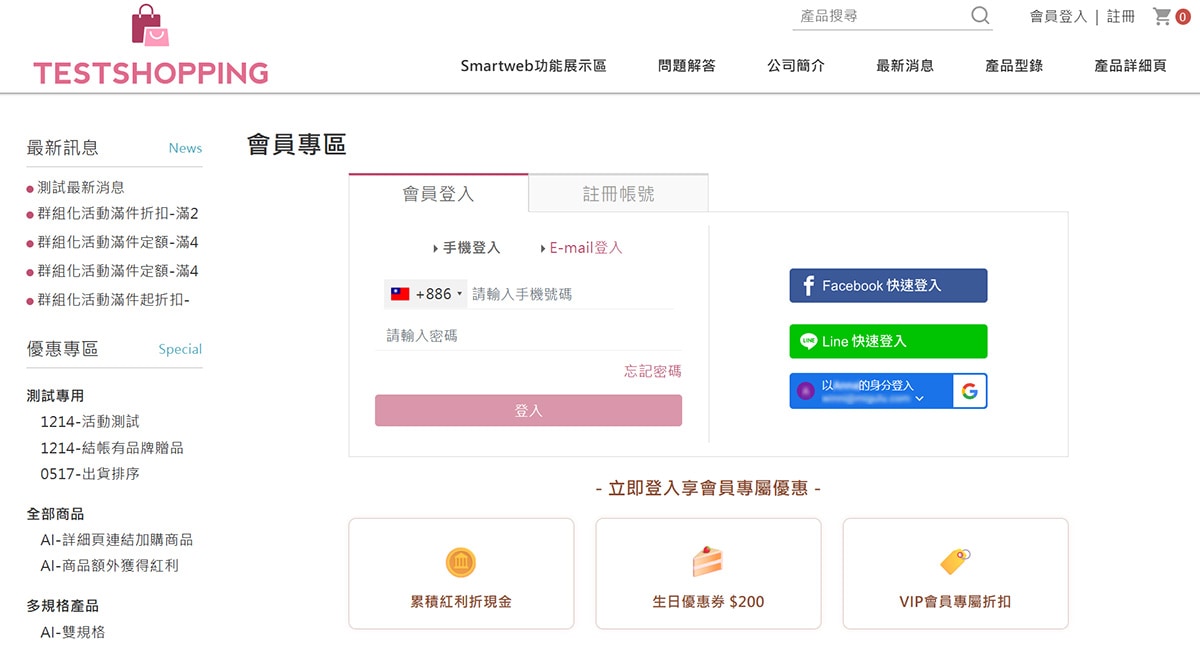
Task: Click the 產品搜尋 search field
Action: click(x=880, y=16)
